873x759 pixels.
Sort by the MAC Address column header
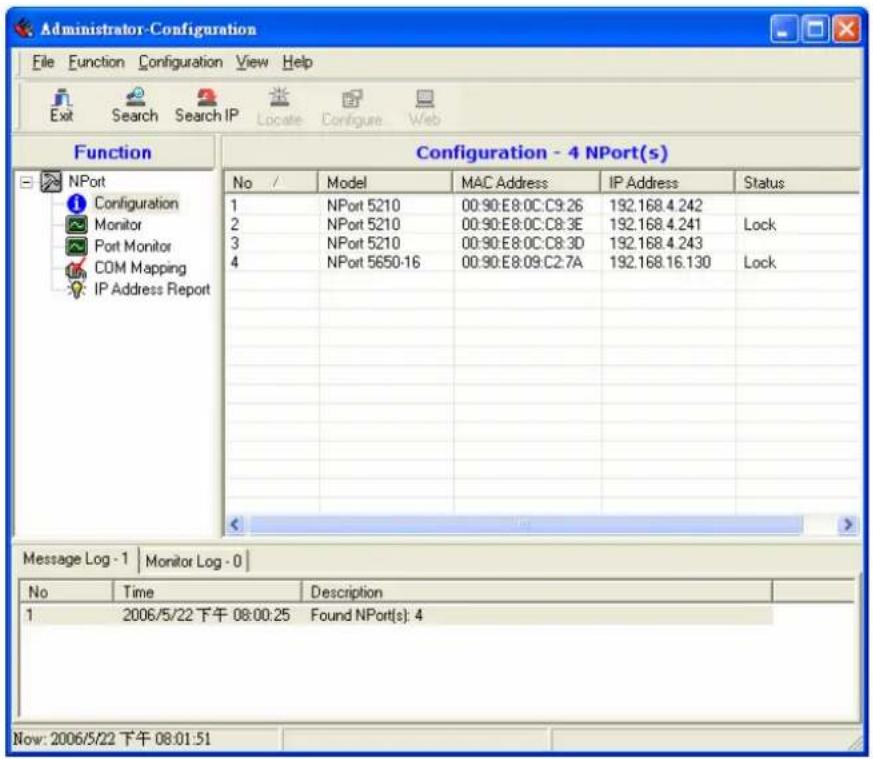point(526,182)
